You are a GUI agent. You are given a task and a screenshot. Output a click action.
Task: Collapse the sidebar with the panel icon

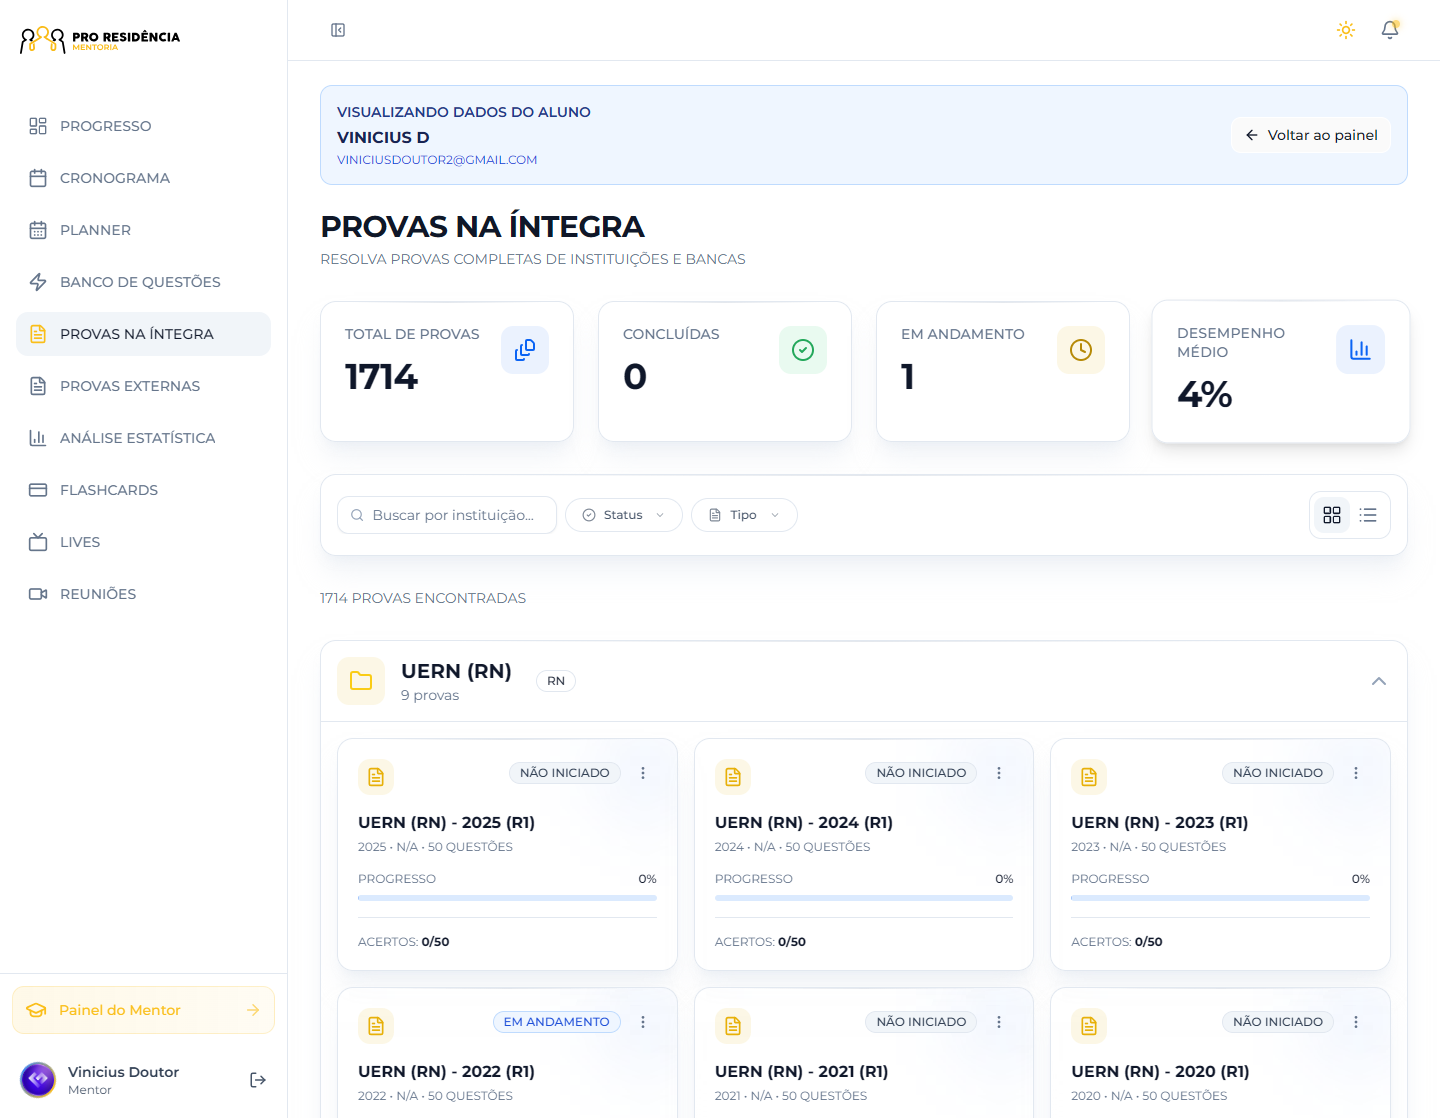[x=338, y=30]
